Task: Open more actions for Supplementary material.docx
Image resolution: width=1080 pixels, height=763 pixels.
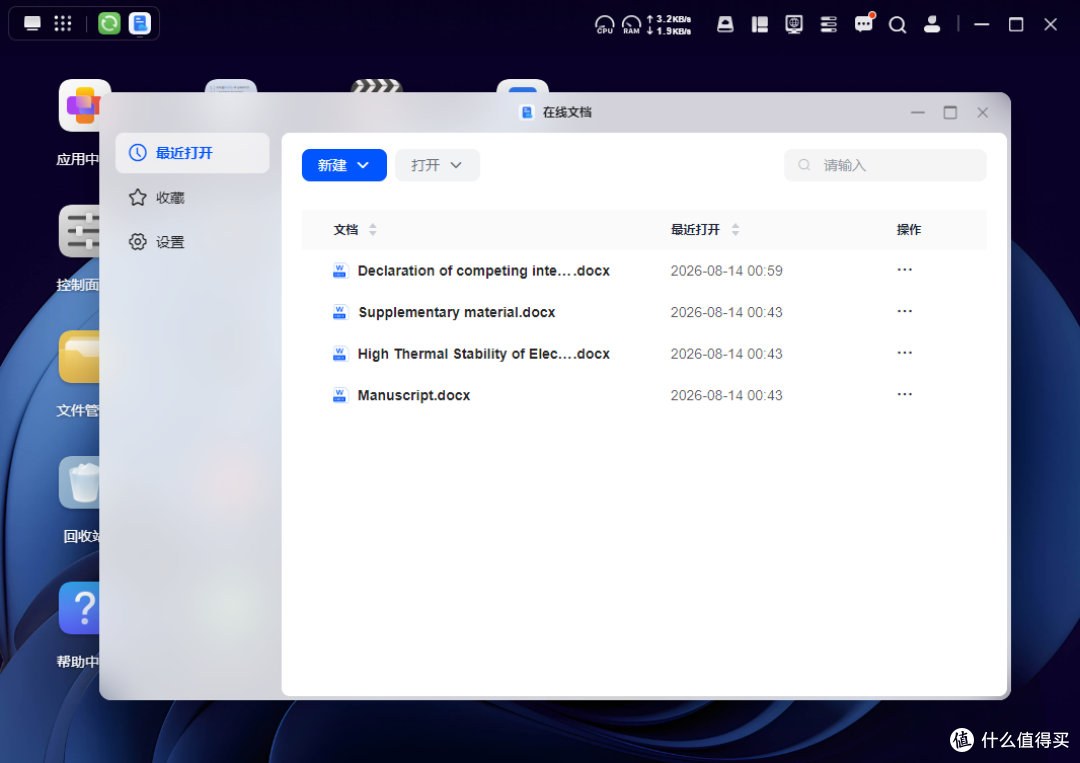Action: click(x=904, y=311)
